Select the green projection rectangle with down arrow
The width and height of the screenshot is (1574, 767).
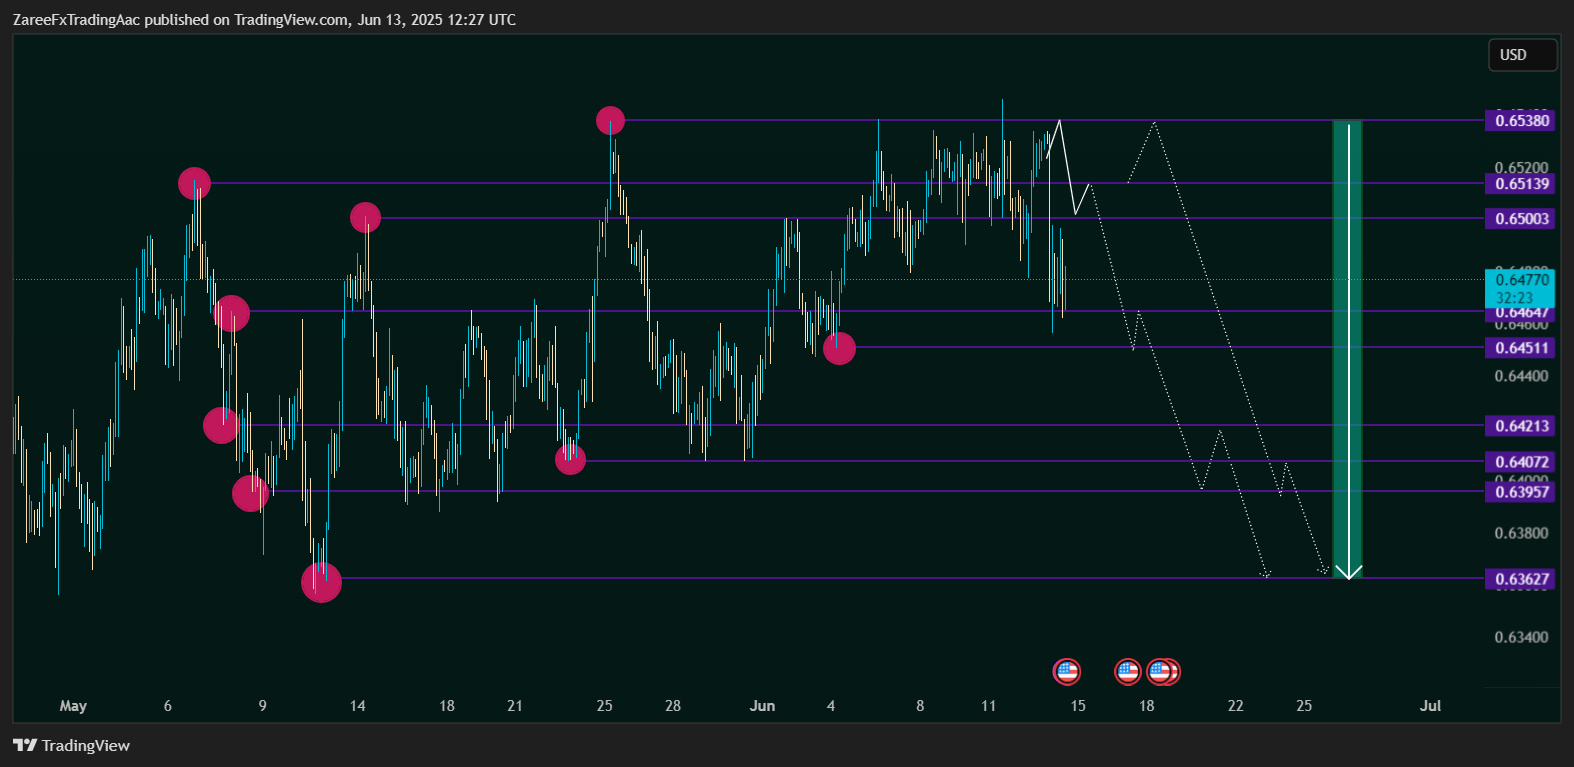click(x=1348, y=349)
